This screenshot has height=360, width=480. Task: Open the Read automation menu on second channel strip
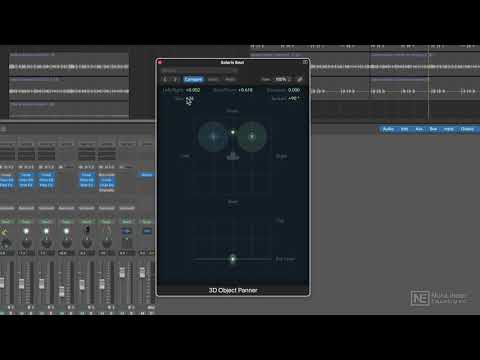[x=26, y=221]
